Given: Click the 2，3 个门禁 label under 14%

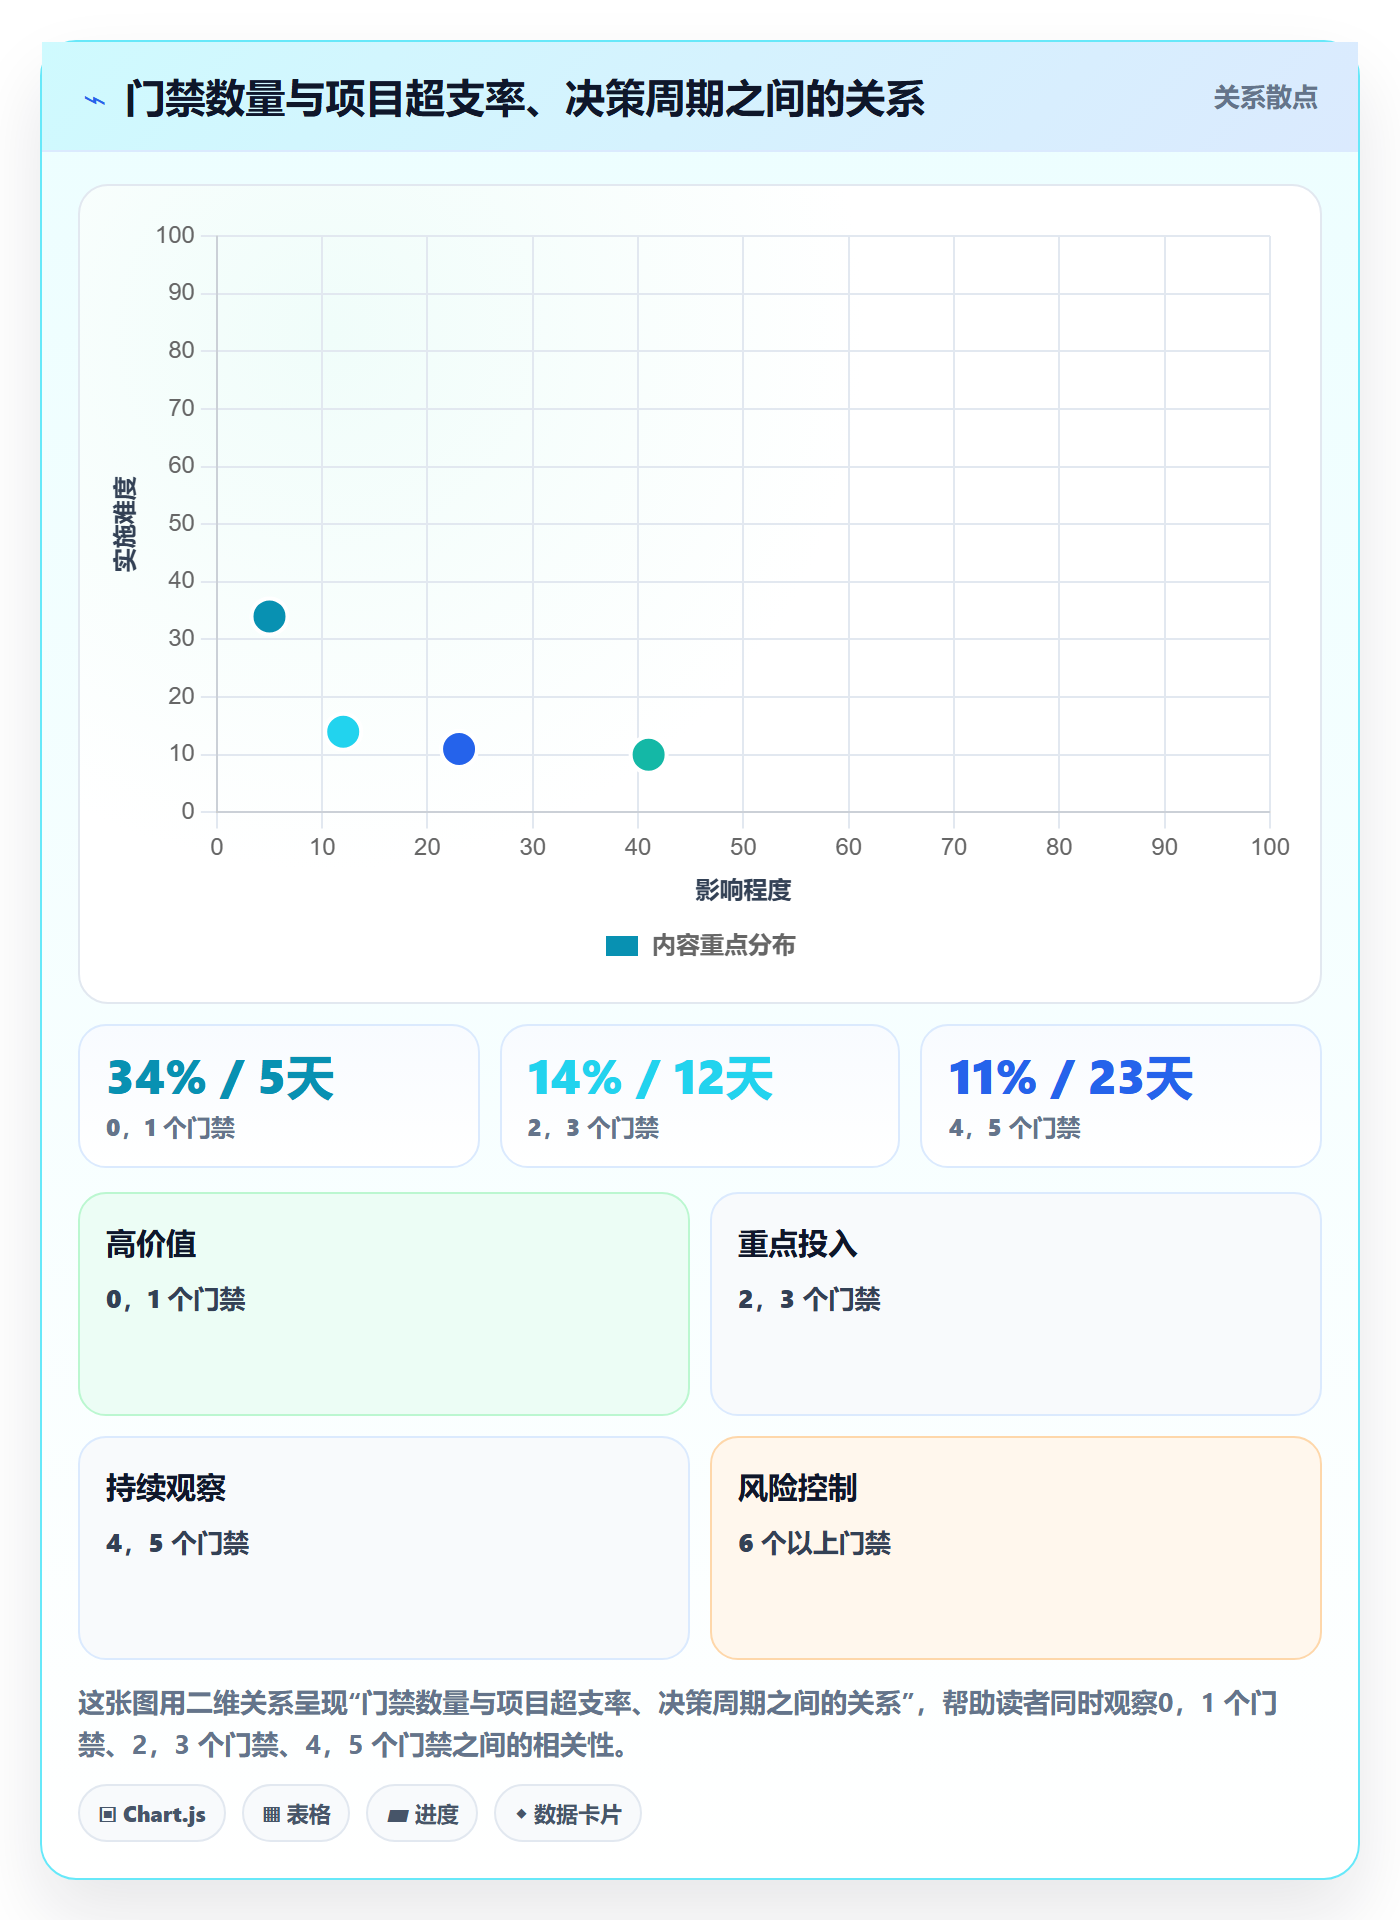Looking at the screenshot, I should 593,1128.
